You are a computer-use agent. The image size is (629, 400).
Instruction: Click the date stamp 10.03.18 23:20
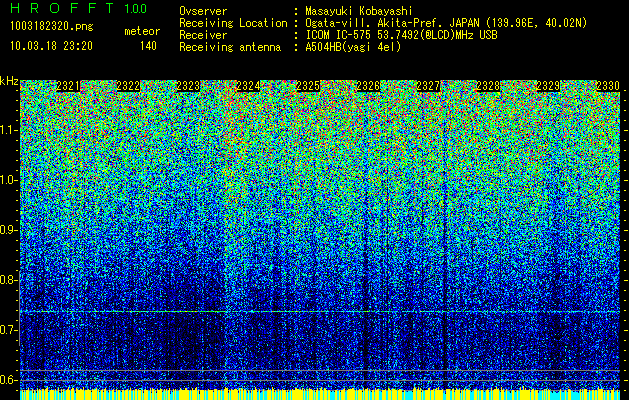coord(51,46)
